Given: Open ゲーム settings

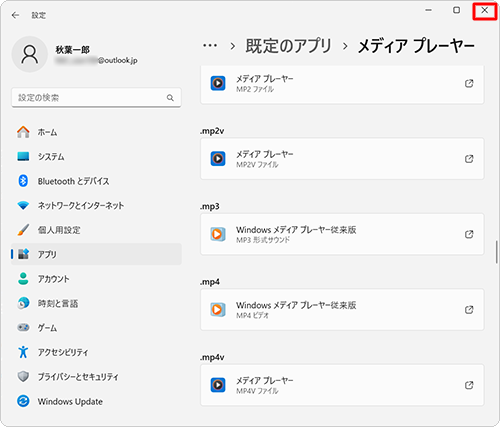Looking at the screenshot, I should tap(96, 328).
